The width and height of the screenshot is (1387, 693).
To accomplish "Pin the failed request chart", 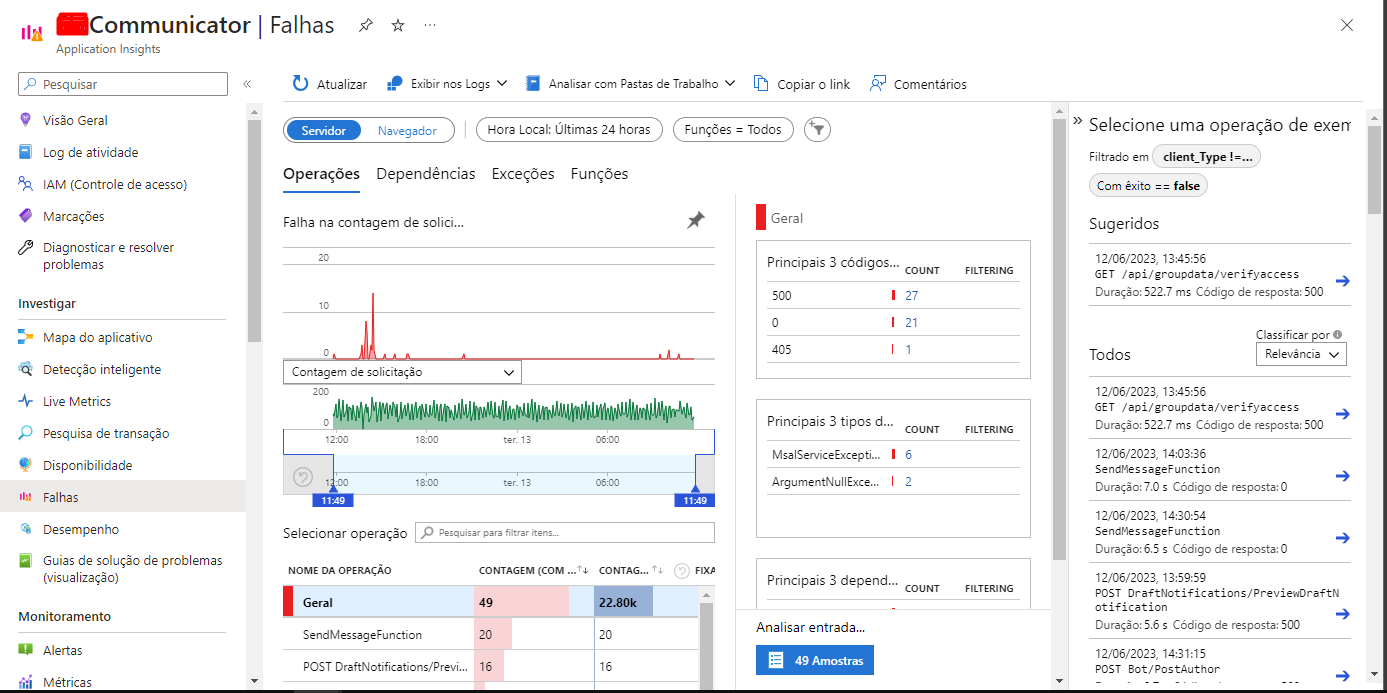I will click(x=695, y=222).
